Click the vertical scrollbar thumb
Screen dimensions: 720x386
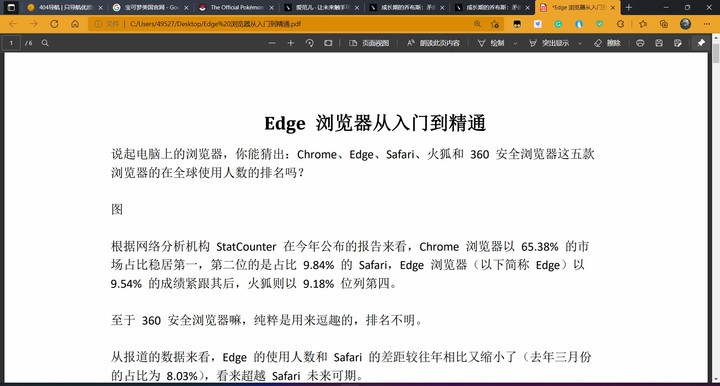pyautogui.click(x=715, y=54)
